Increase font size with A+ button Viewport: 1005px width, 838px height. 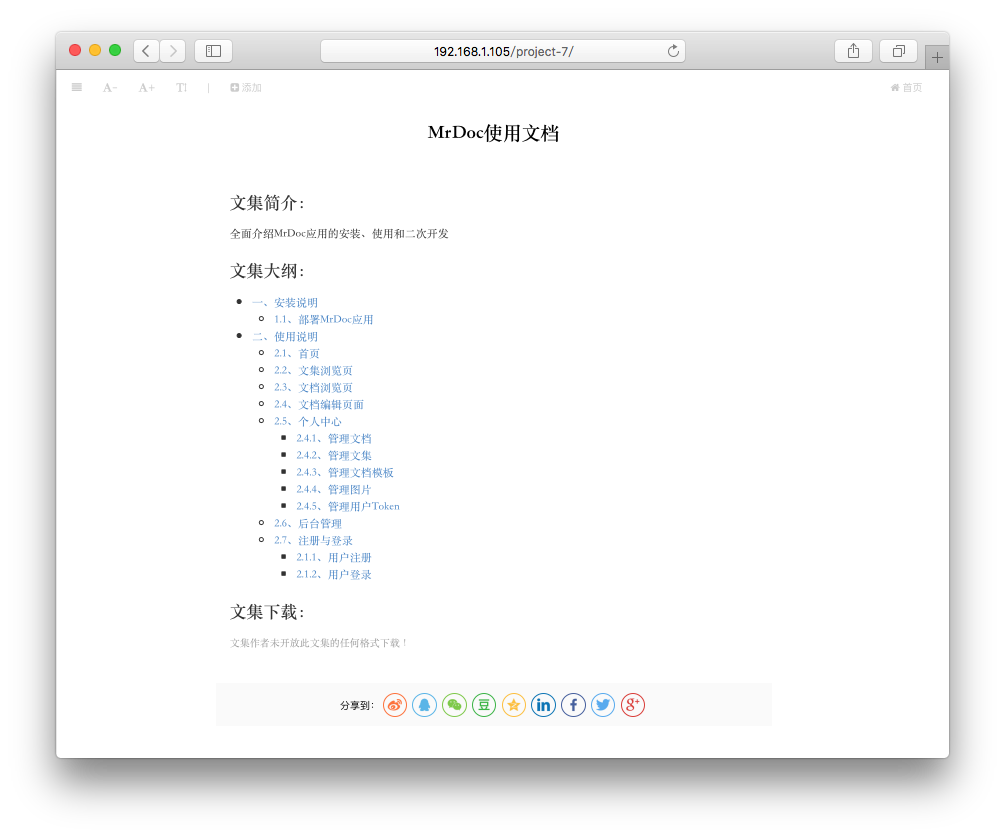pyautogui.click(x=146, y=88)
